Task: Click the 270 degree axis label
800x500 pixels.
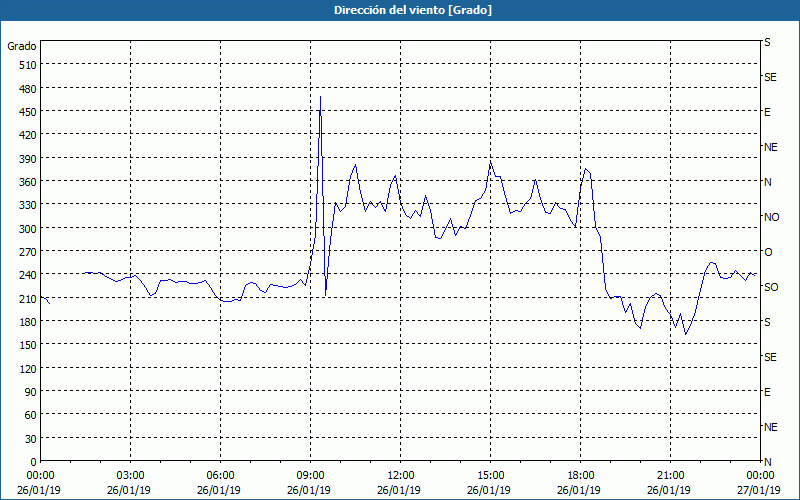Action: click(x=29, y=252)
